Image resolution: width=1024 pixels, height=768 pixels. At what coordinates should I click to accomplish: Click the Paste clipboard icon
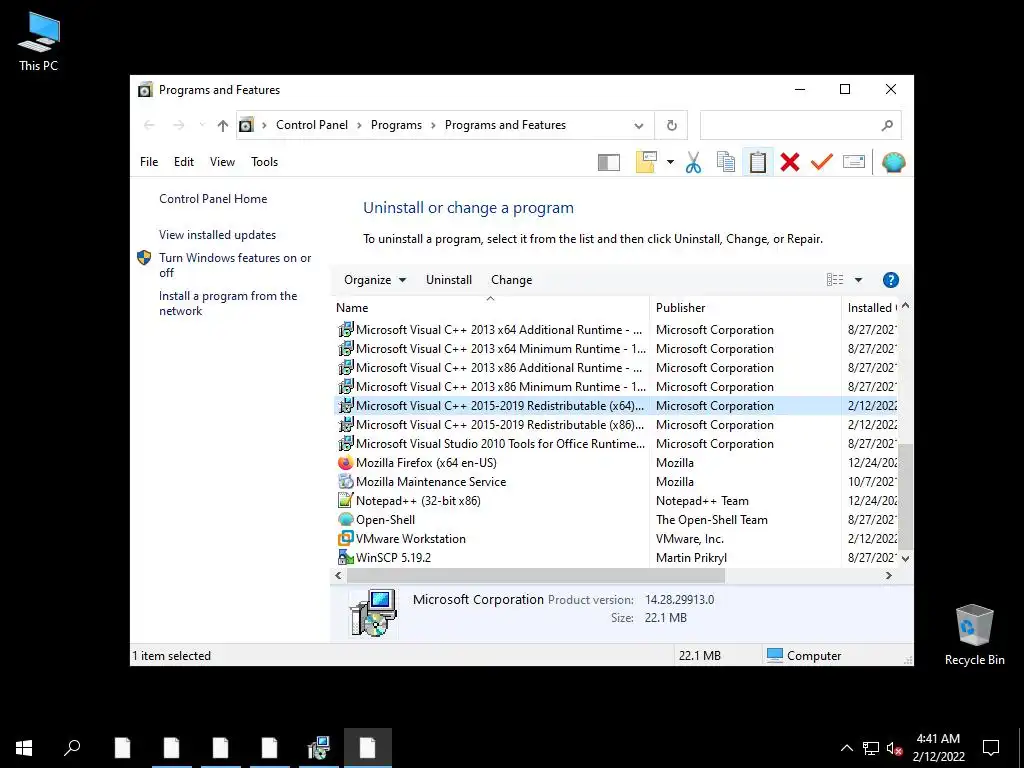click(x=758, y=162)
